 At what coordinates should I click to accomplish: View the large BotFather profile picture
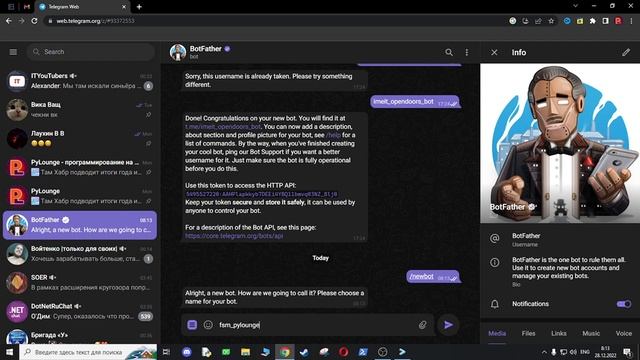point(560,143)
